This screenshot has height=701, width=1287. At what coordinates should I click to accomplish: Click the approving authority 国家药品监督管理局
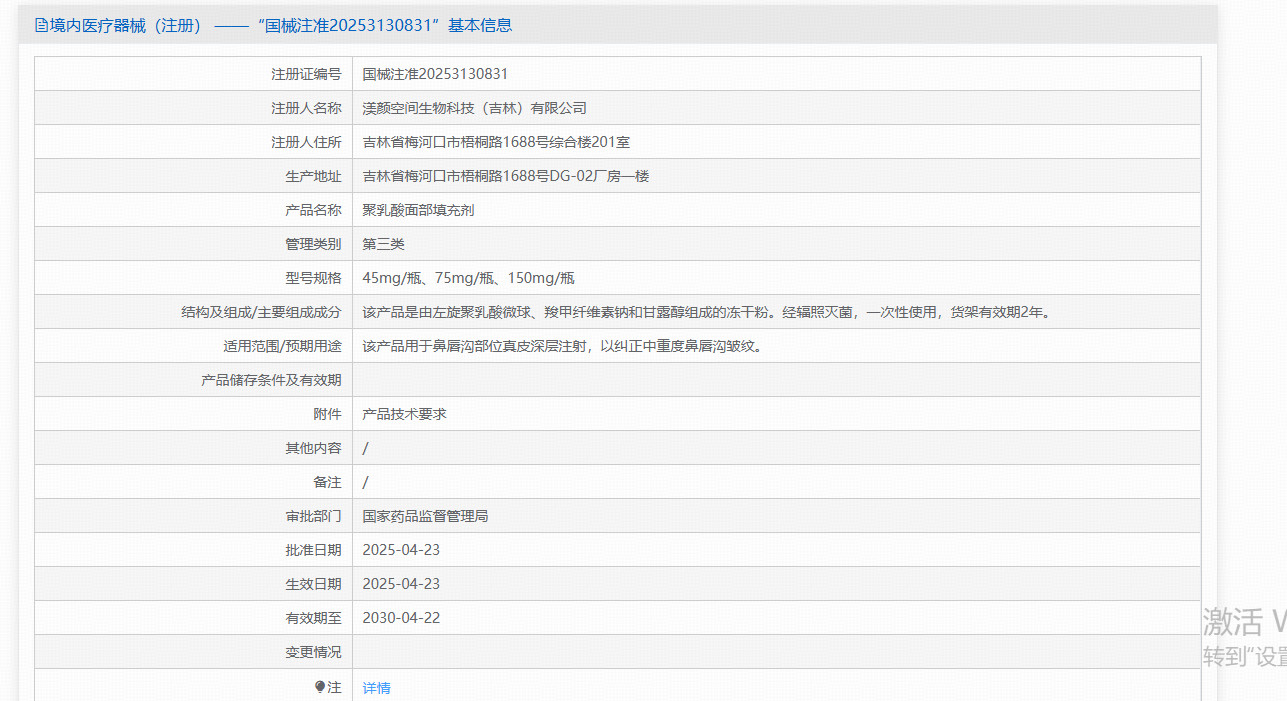point(425,516)
